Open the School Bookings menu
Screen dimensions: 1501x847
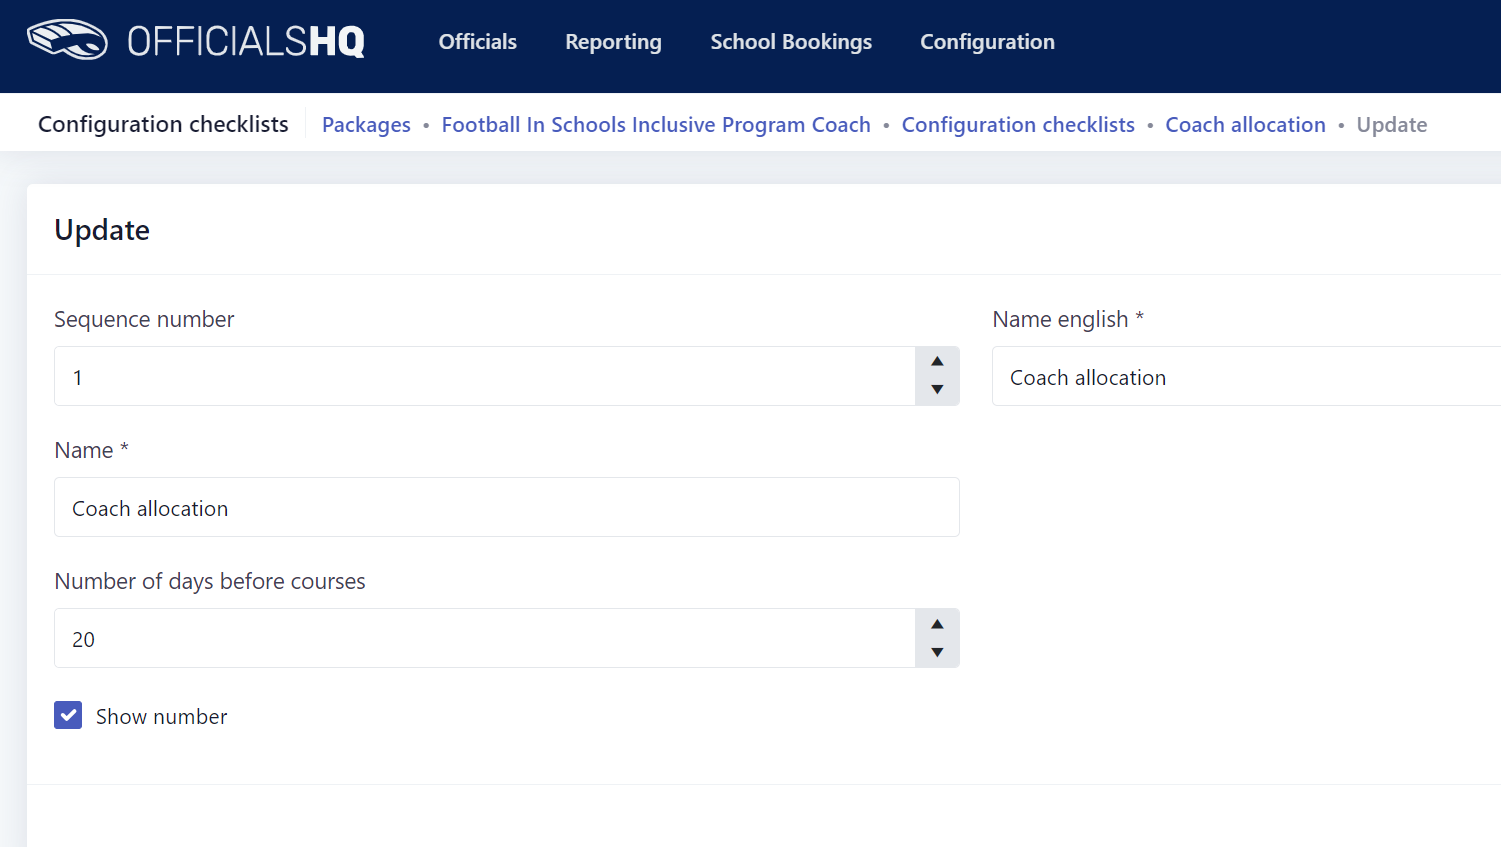pyautogui.click(x=791, y=42)
